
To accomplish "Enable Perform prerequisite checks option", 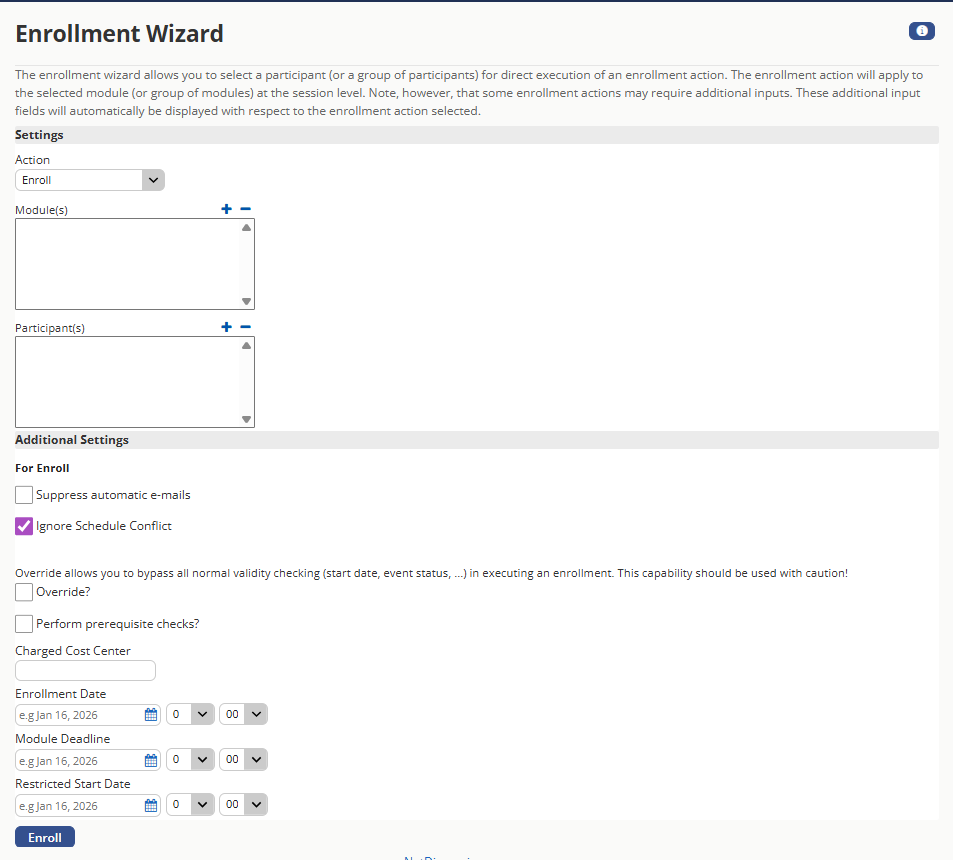I will (24, 624).
